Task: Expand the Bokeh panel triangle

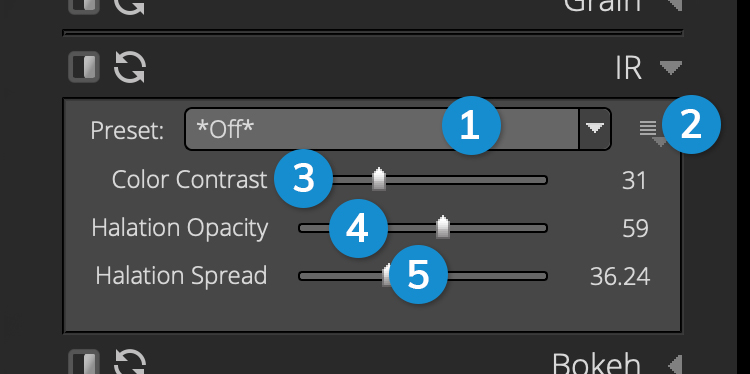Action: click(674, 364)
